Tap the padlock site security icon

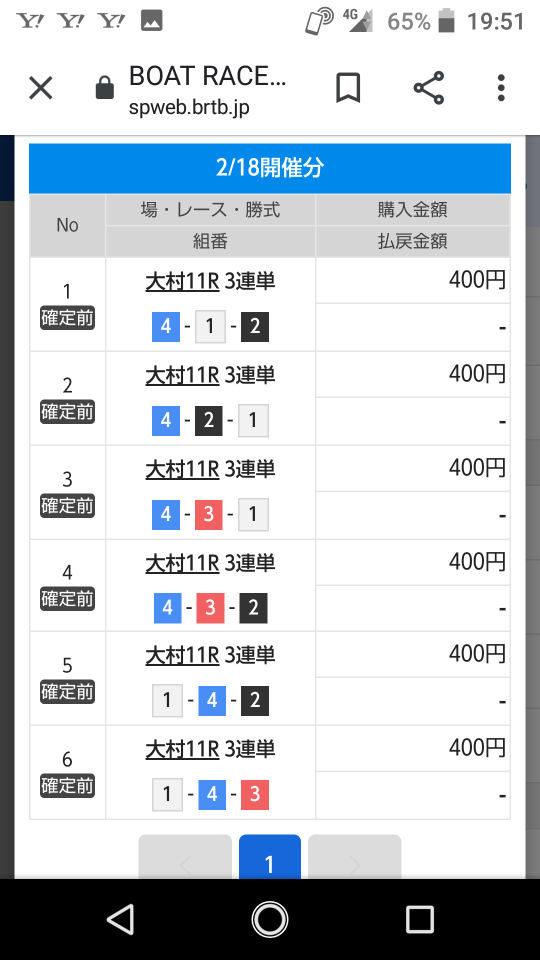pos(105,88)
